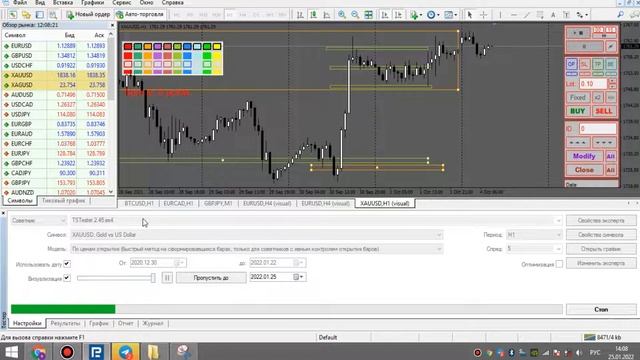
Task: Click the SELL button on trade panel
Action: tap(604, 111)
